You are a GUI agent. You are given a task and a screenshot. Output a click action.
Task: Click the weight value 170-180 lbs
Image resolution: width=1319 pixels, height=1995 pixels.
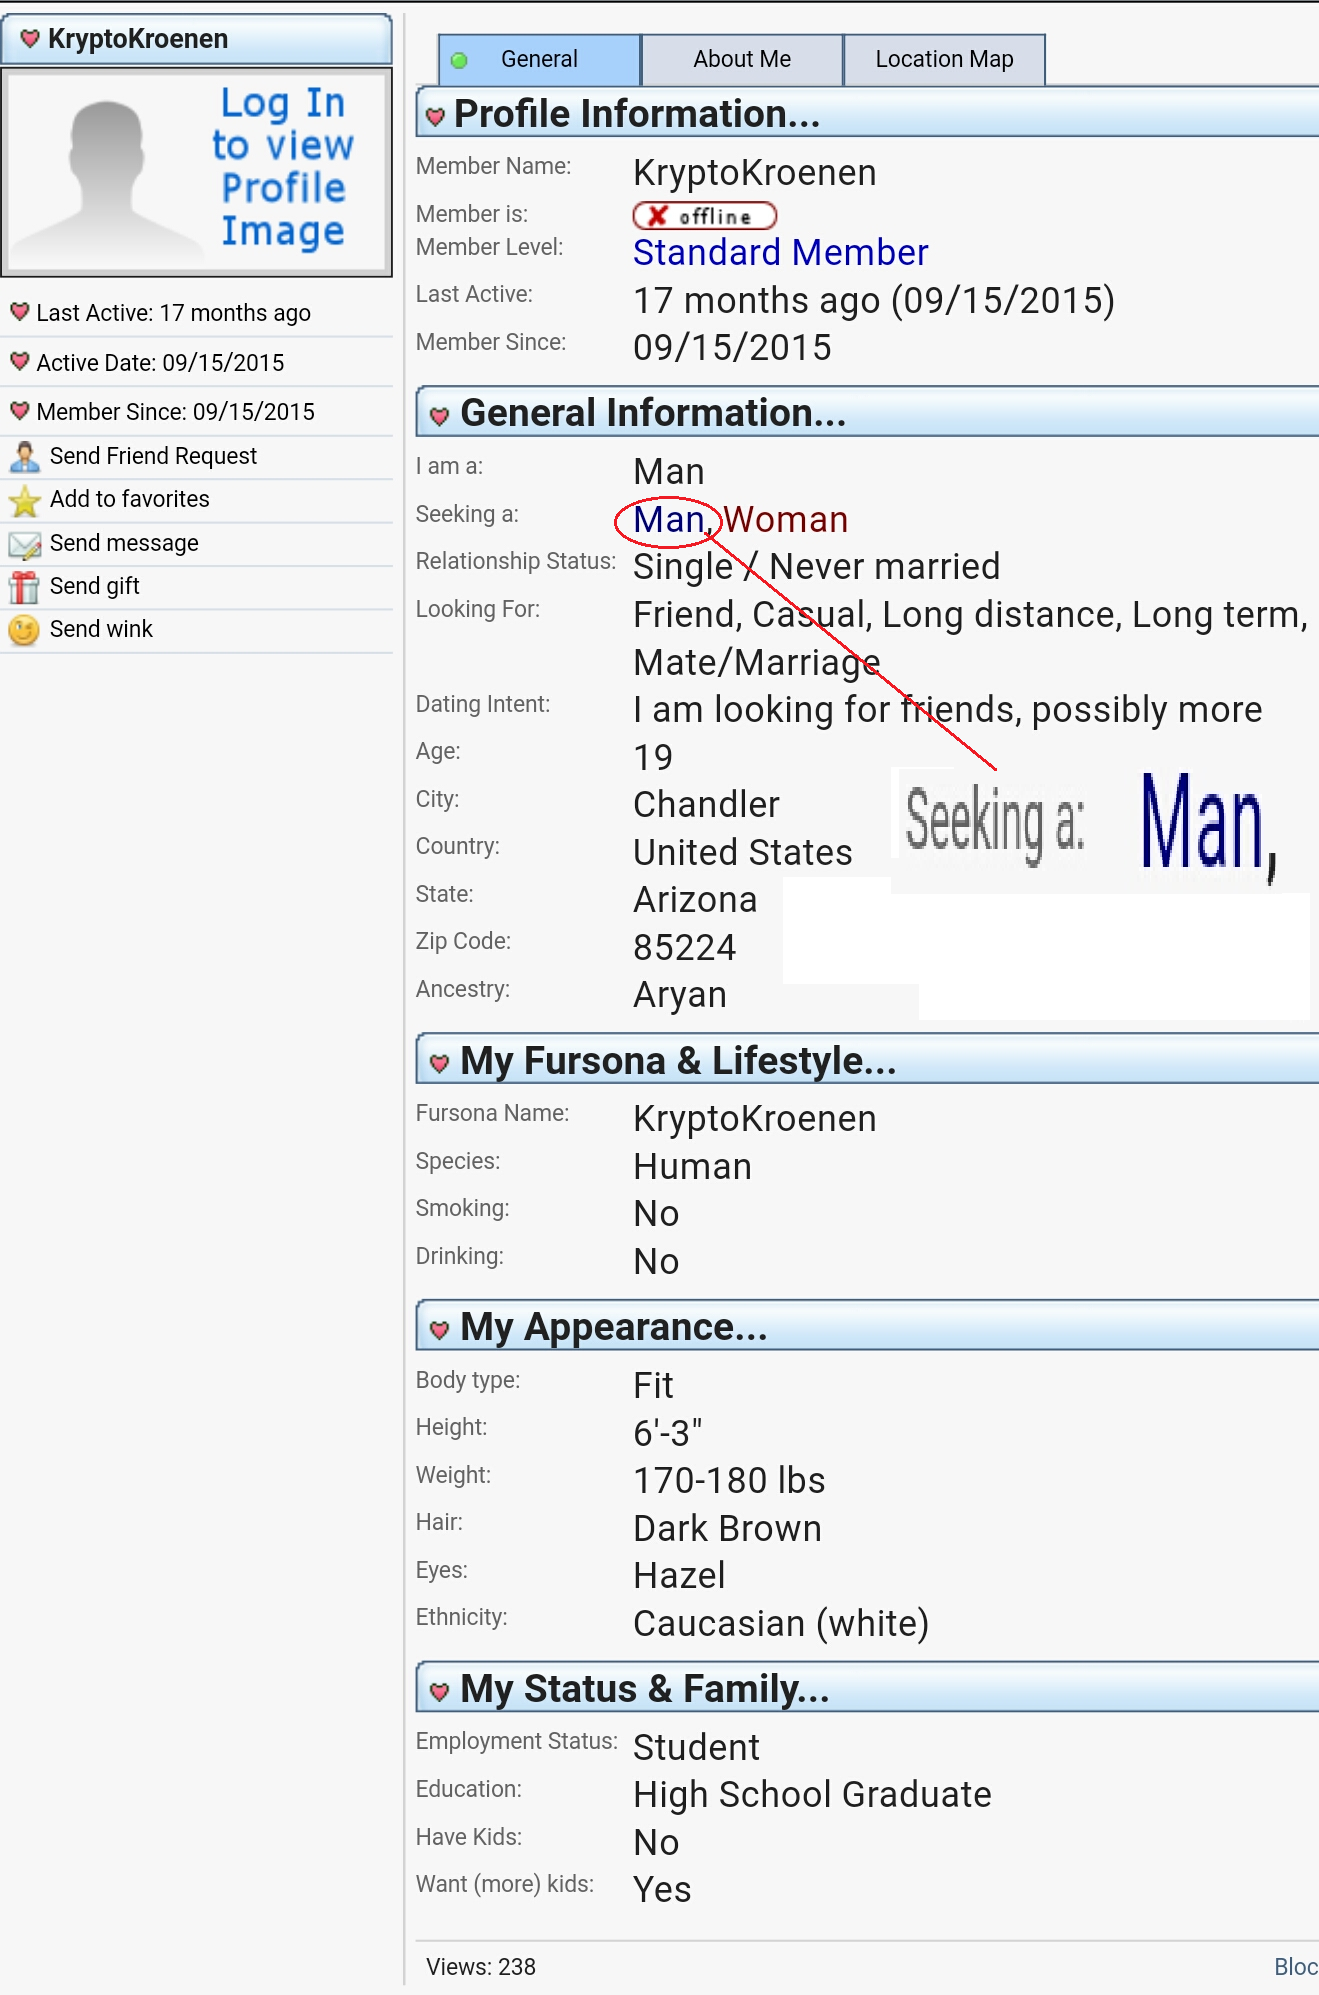click(x=730, y=1481)
